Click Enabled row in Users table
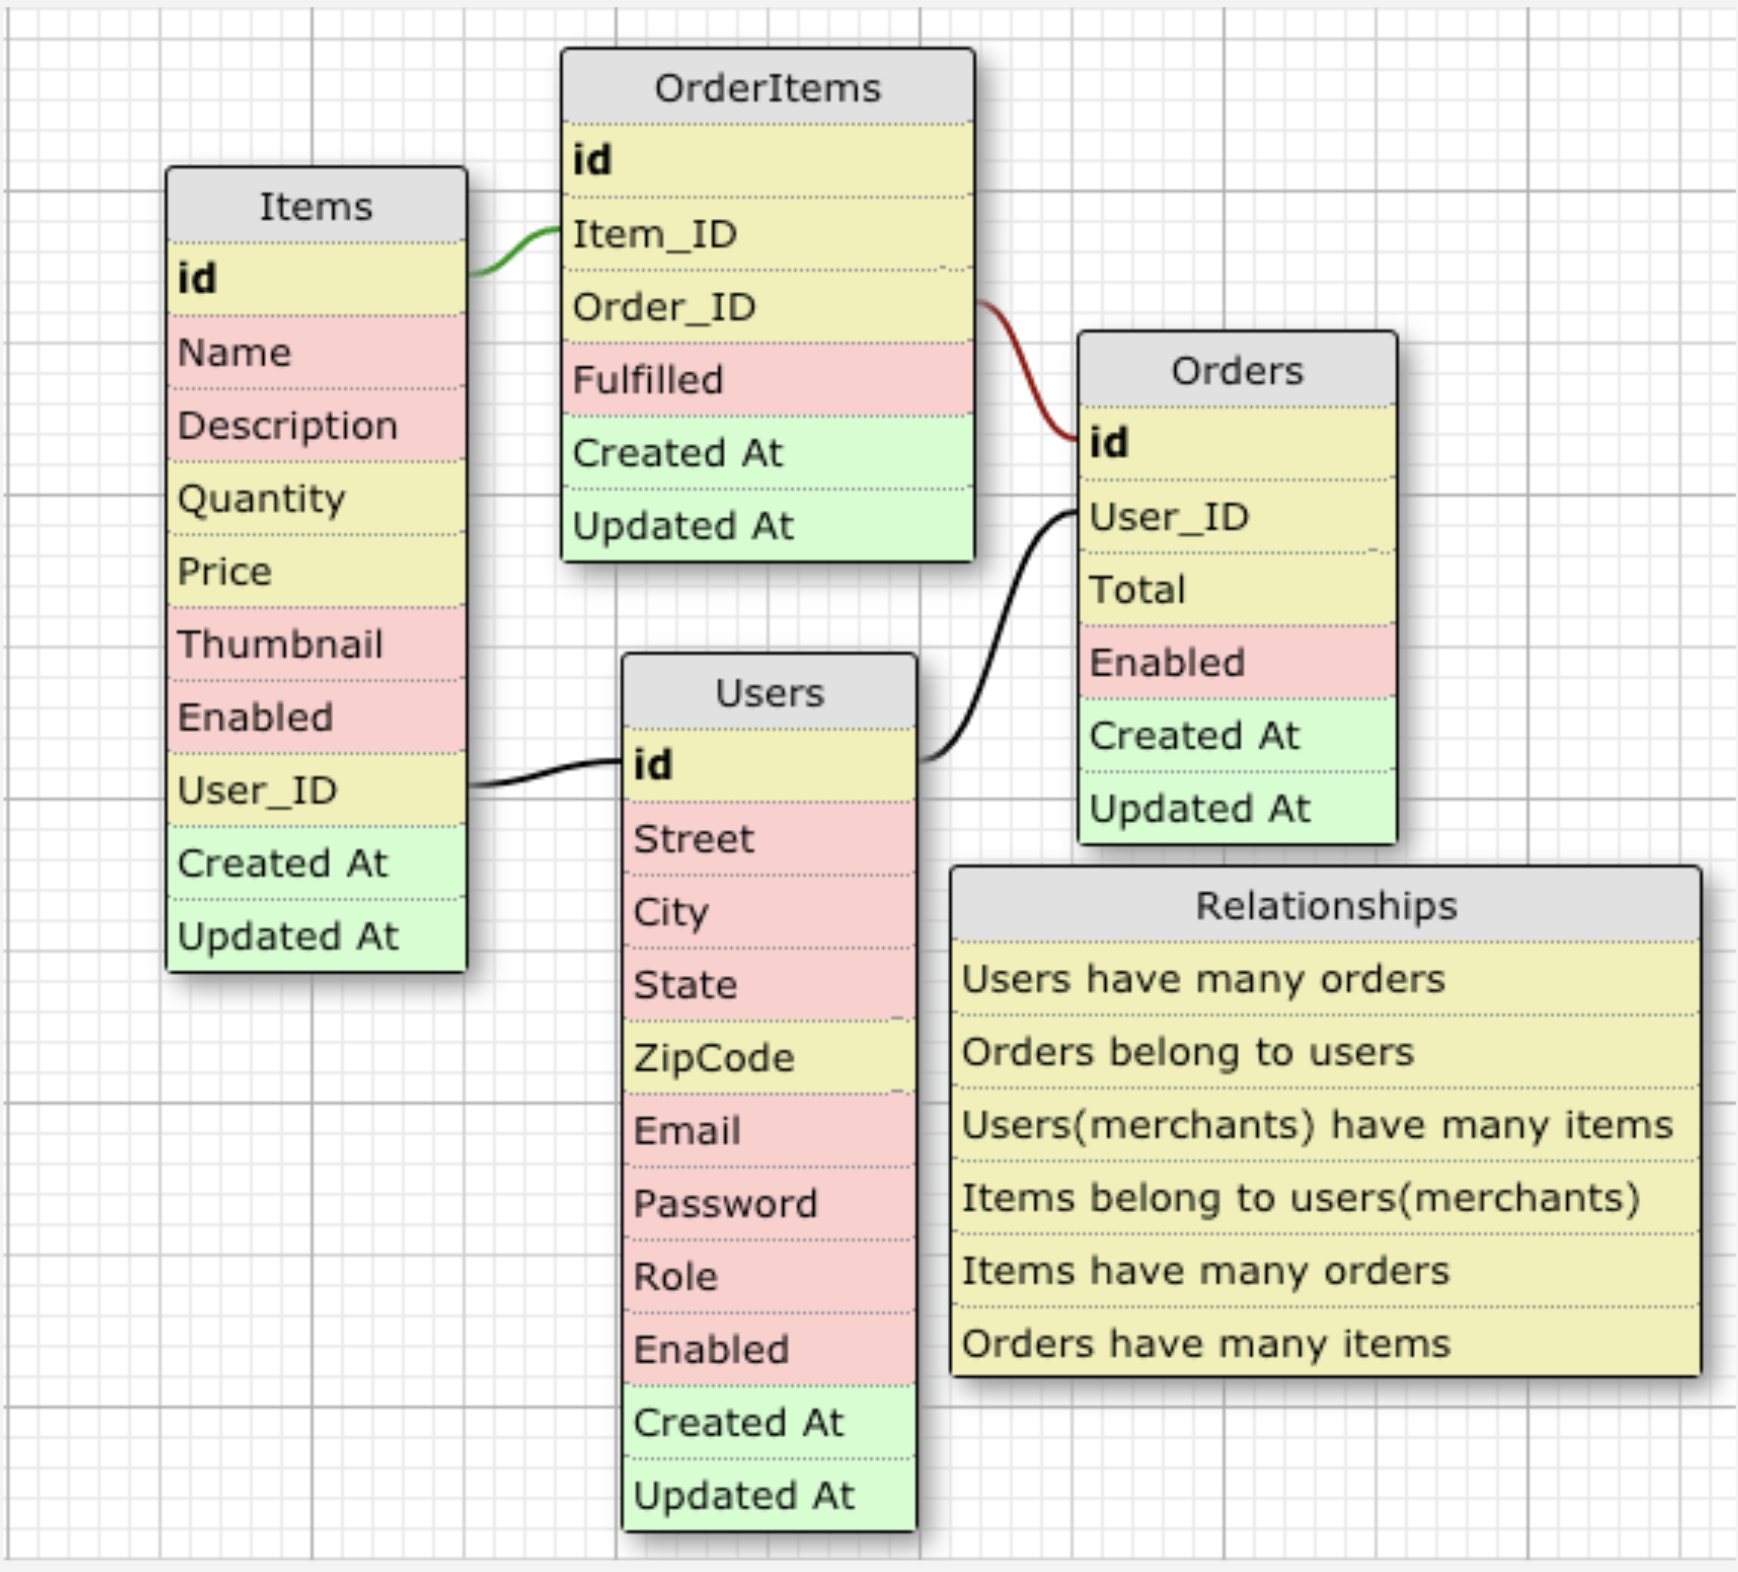 click(770, 1349)
